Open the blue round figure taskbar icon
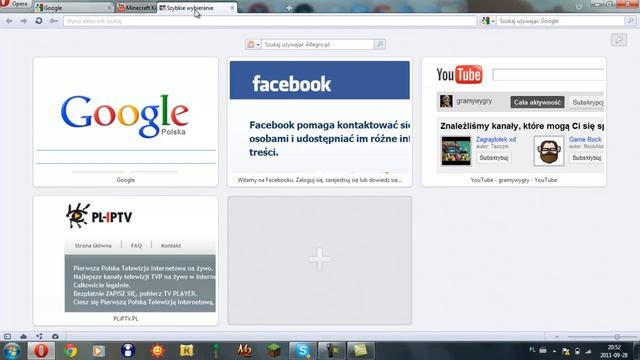640x360 pixels. (x=128, y=351)
